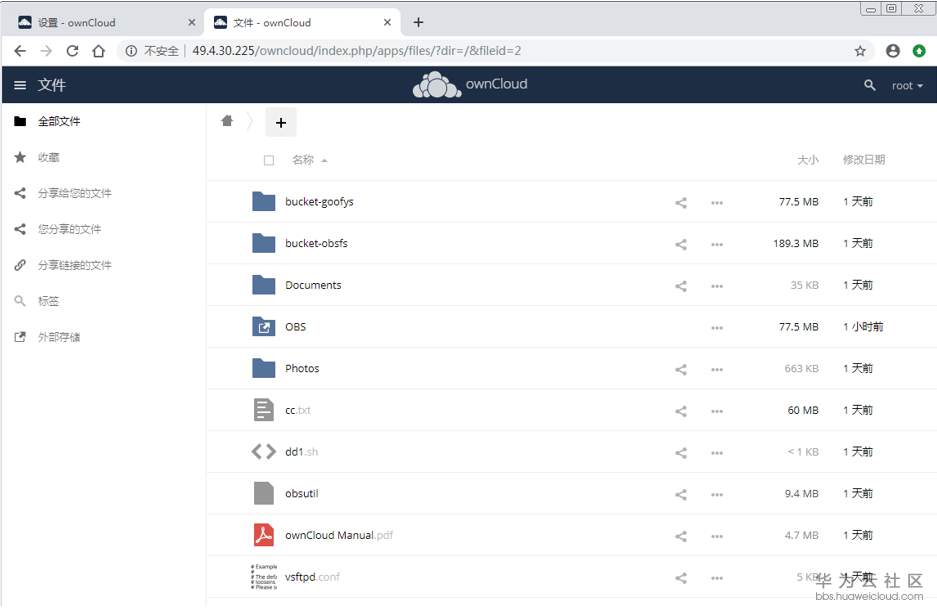Open the OBS external storage folder

tap(295, 327)
